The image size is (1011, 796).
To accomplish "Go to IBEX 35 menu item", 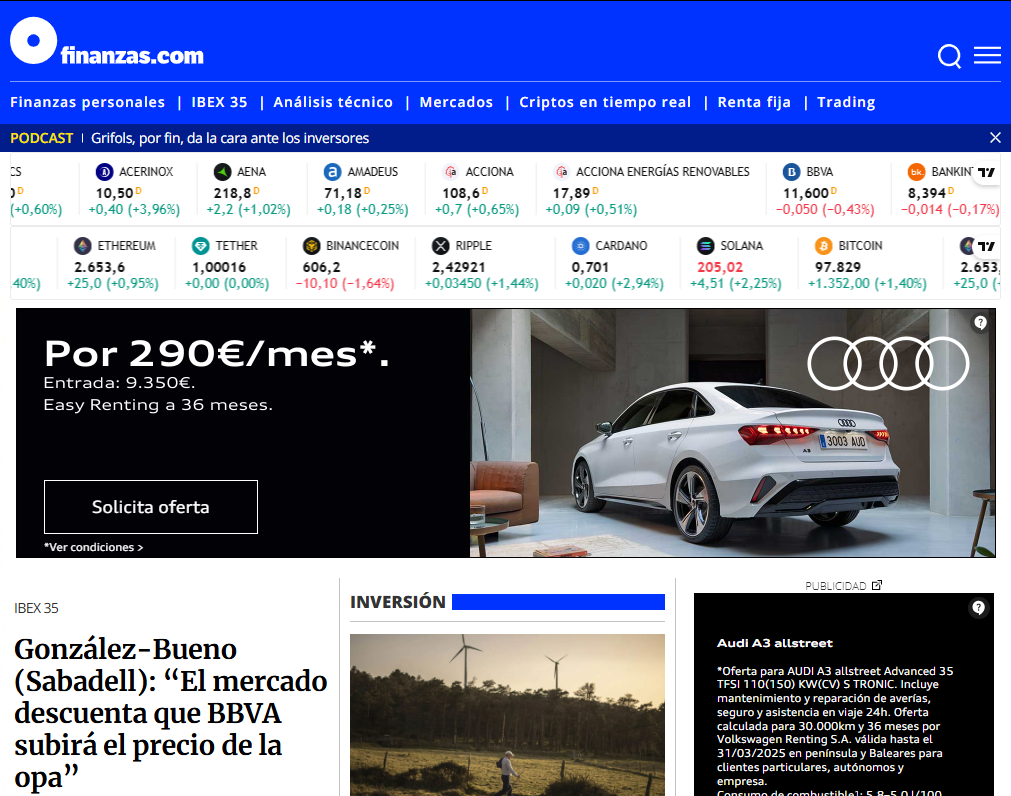I will [x=219, y=102].
